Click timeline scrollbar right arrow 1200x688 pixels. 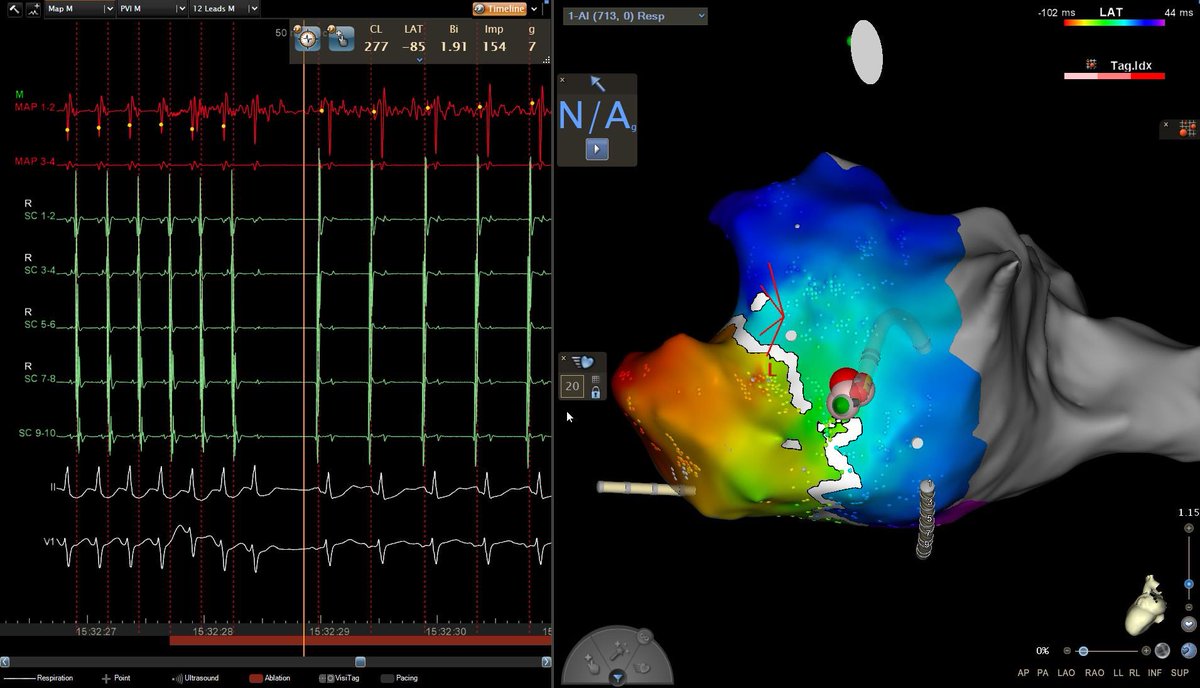click(x=546, y=661)
